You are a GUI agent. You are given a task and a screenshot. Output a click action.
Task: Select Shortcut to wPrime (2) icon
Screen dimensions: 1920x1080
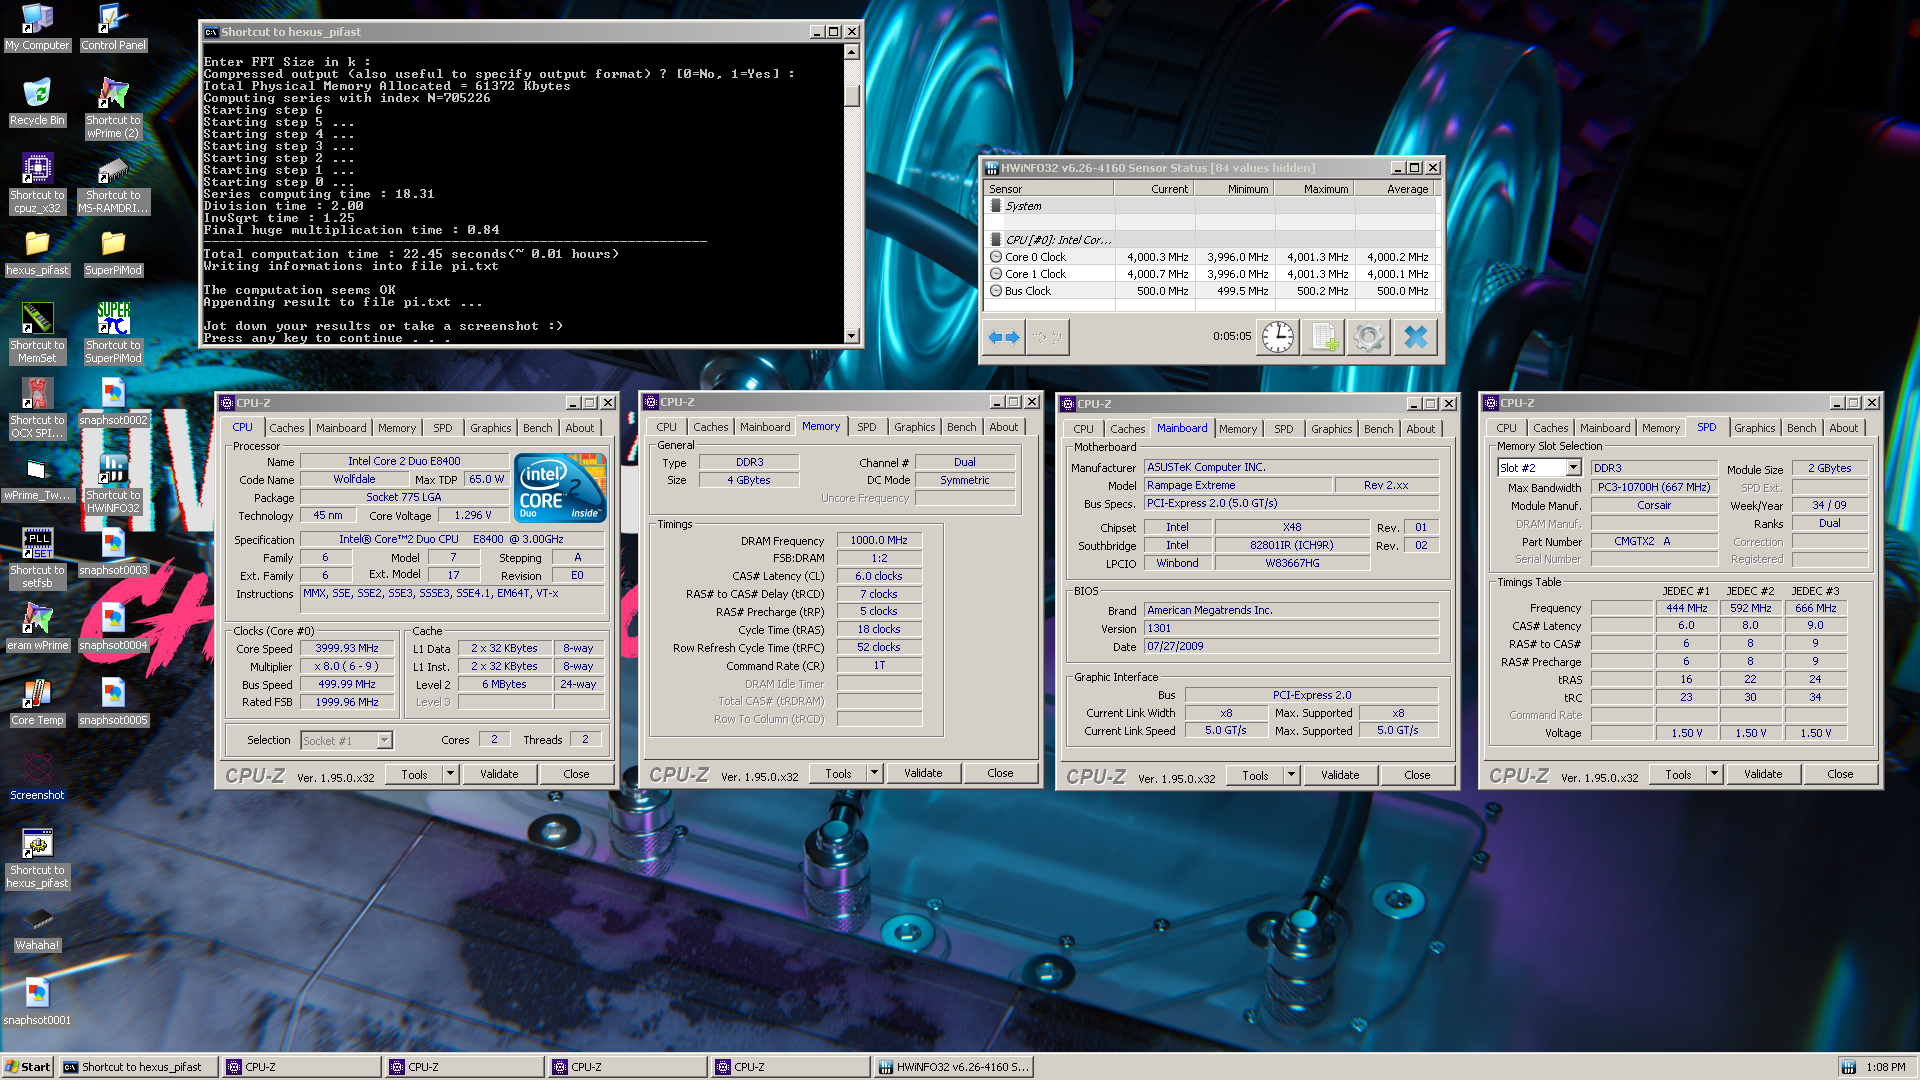coord(113,108)
